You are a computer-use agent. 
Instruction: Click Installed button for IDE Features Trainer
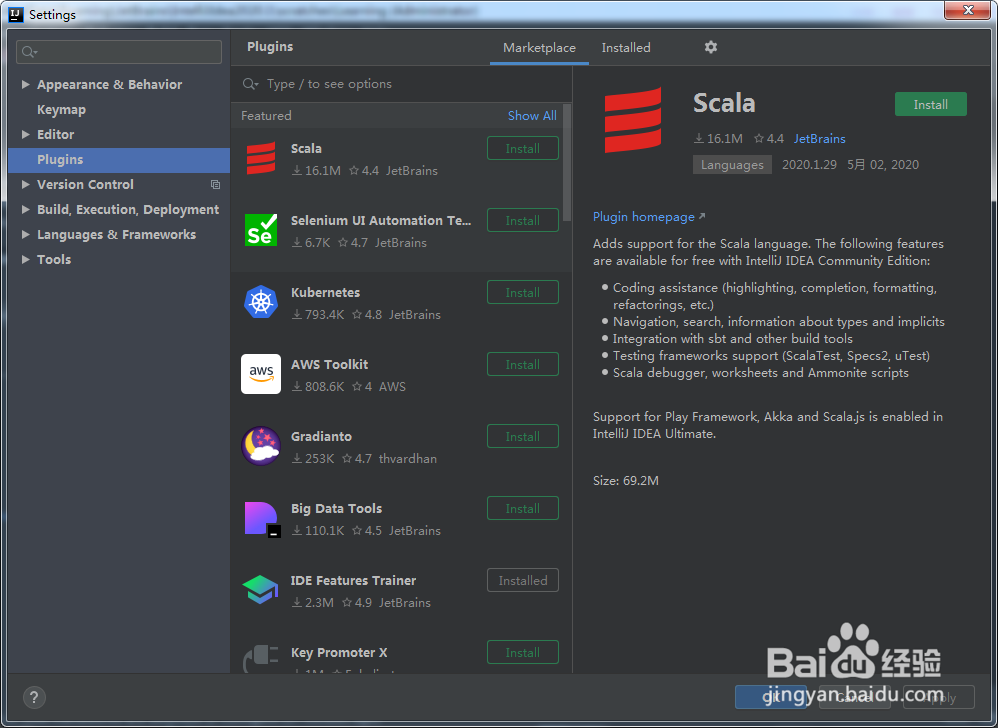(x=523, y=580)
